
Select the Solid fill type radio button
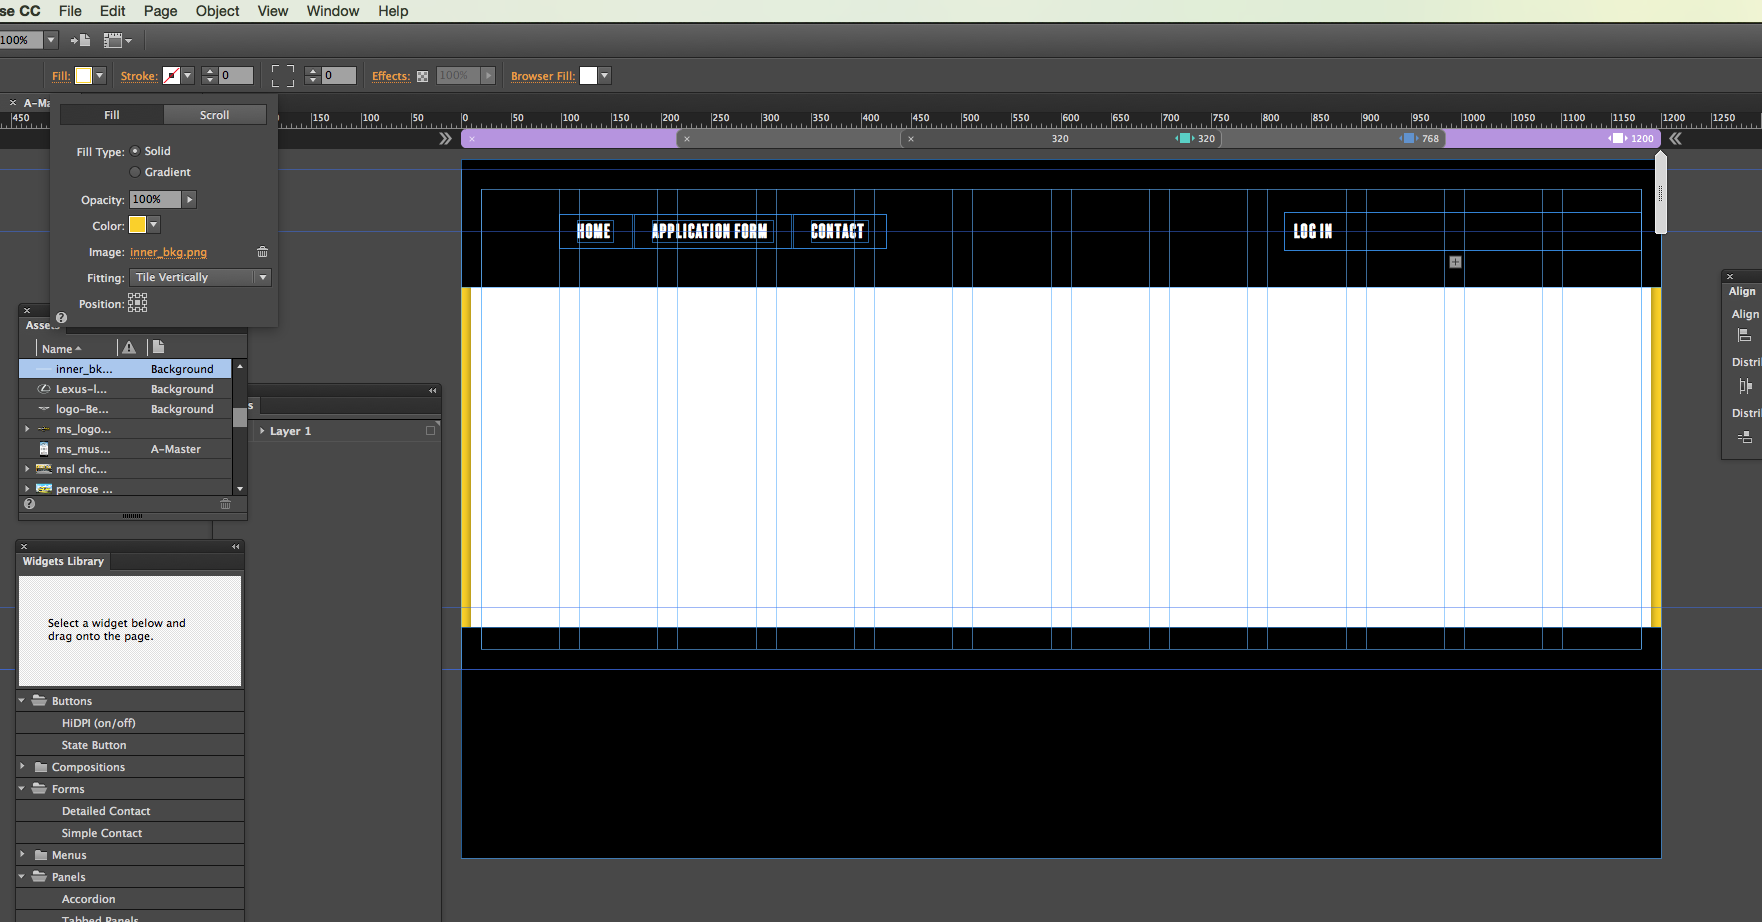tap(135, 150)
